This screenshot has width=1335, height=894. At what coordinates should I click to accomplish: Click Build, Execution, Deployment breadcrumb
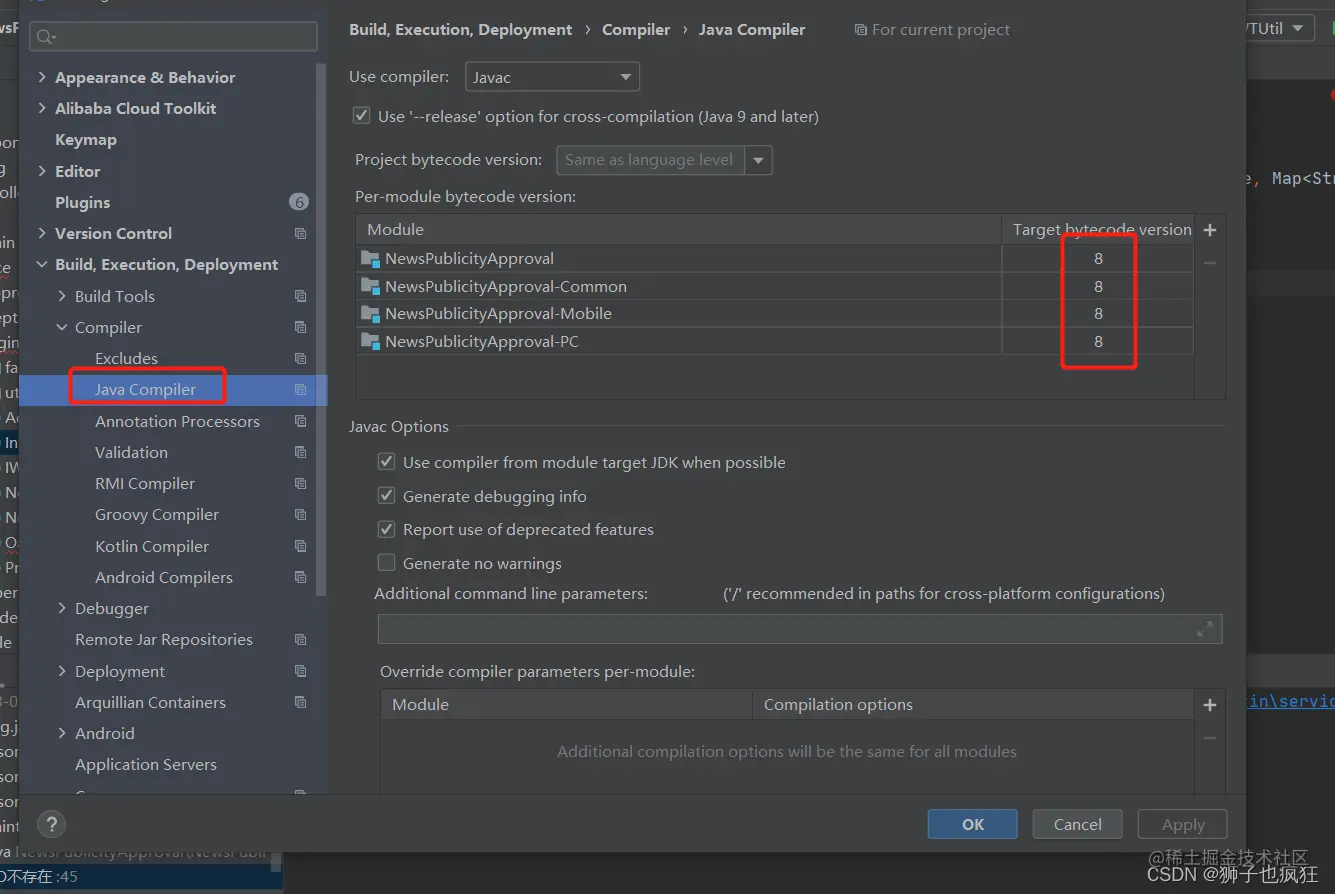[x=461, y=29]
